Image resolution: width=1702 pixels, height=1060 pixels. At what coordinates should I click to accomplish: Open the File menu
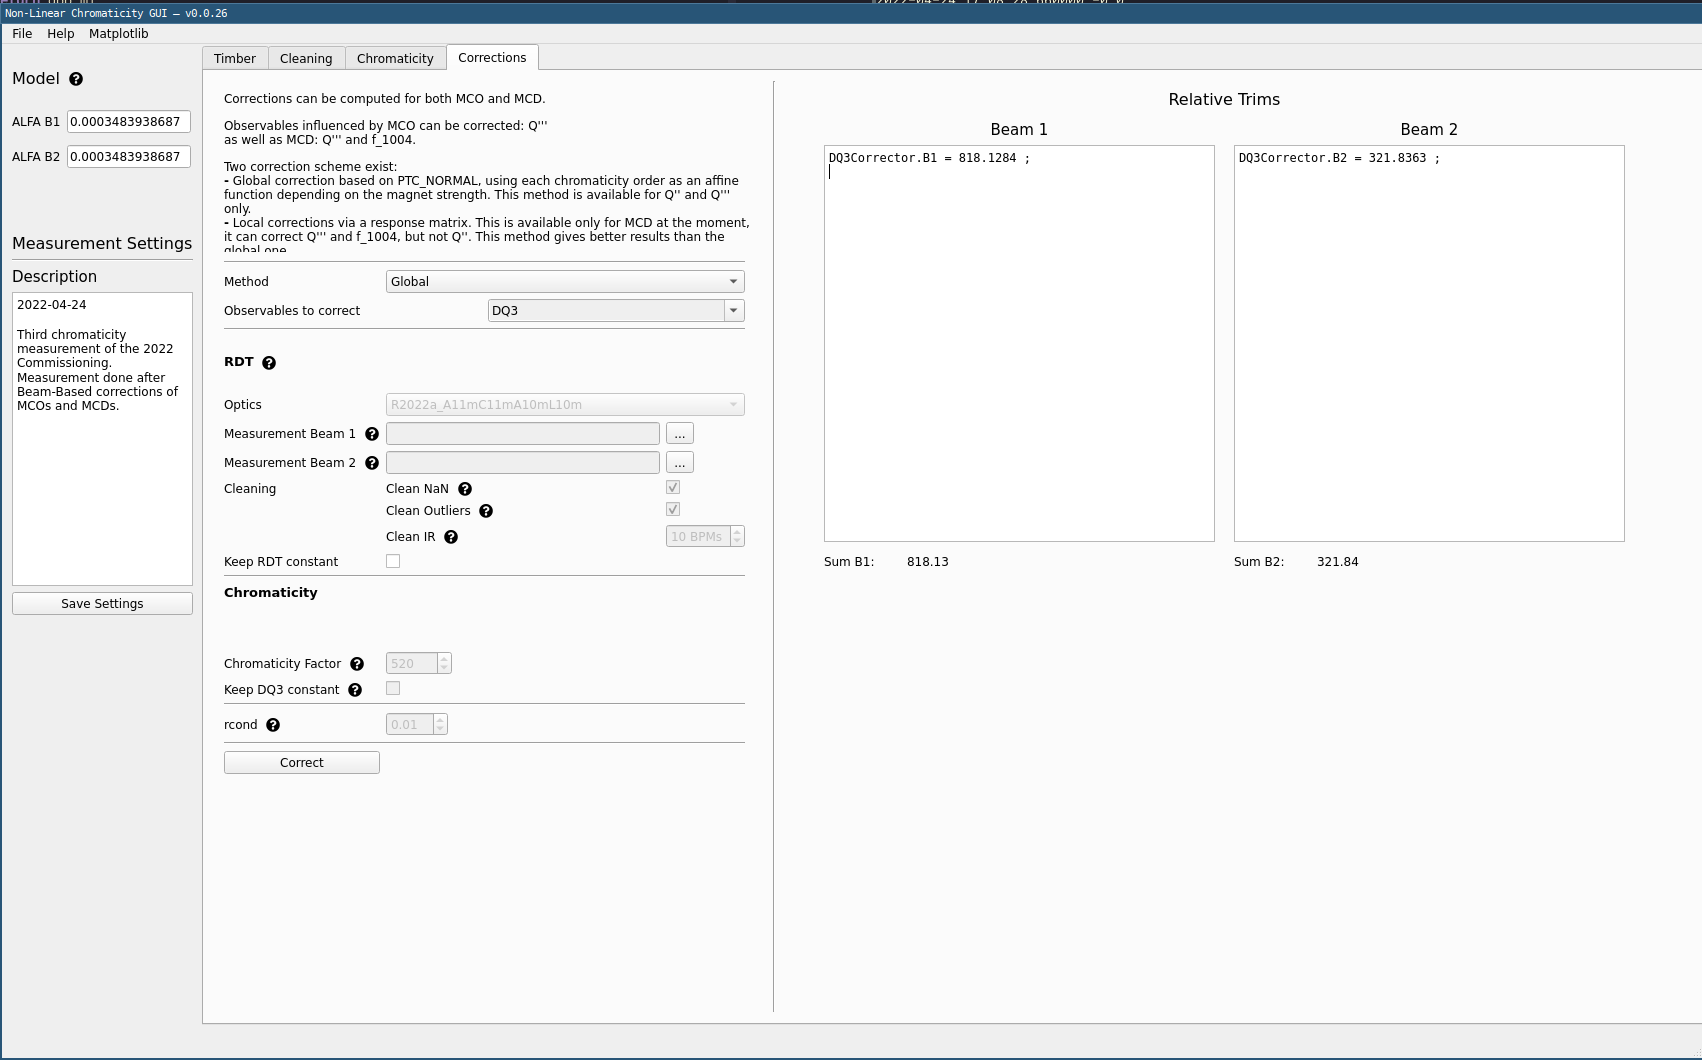click(22, 34)
